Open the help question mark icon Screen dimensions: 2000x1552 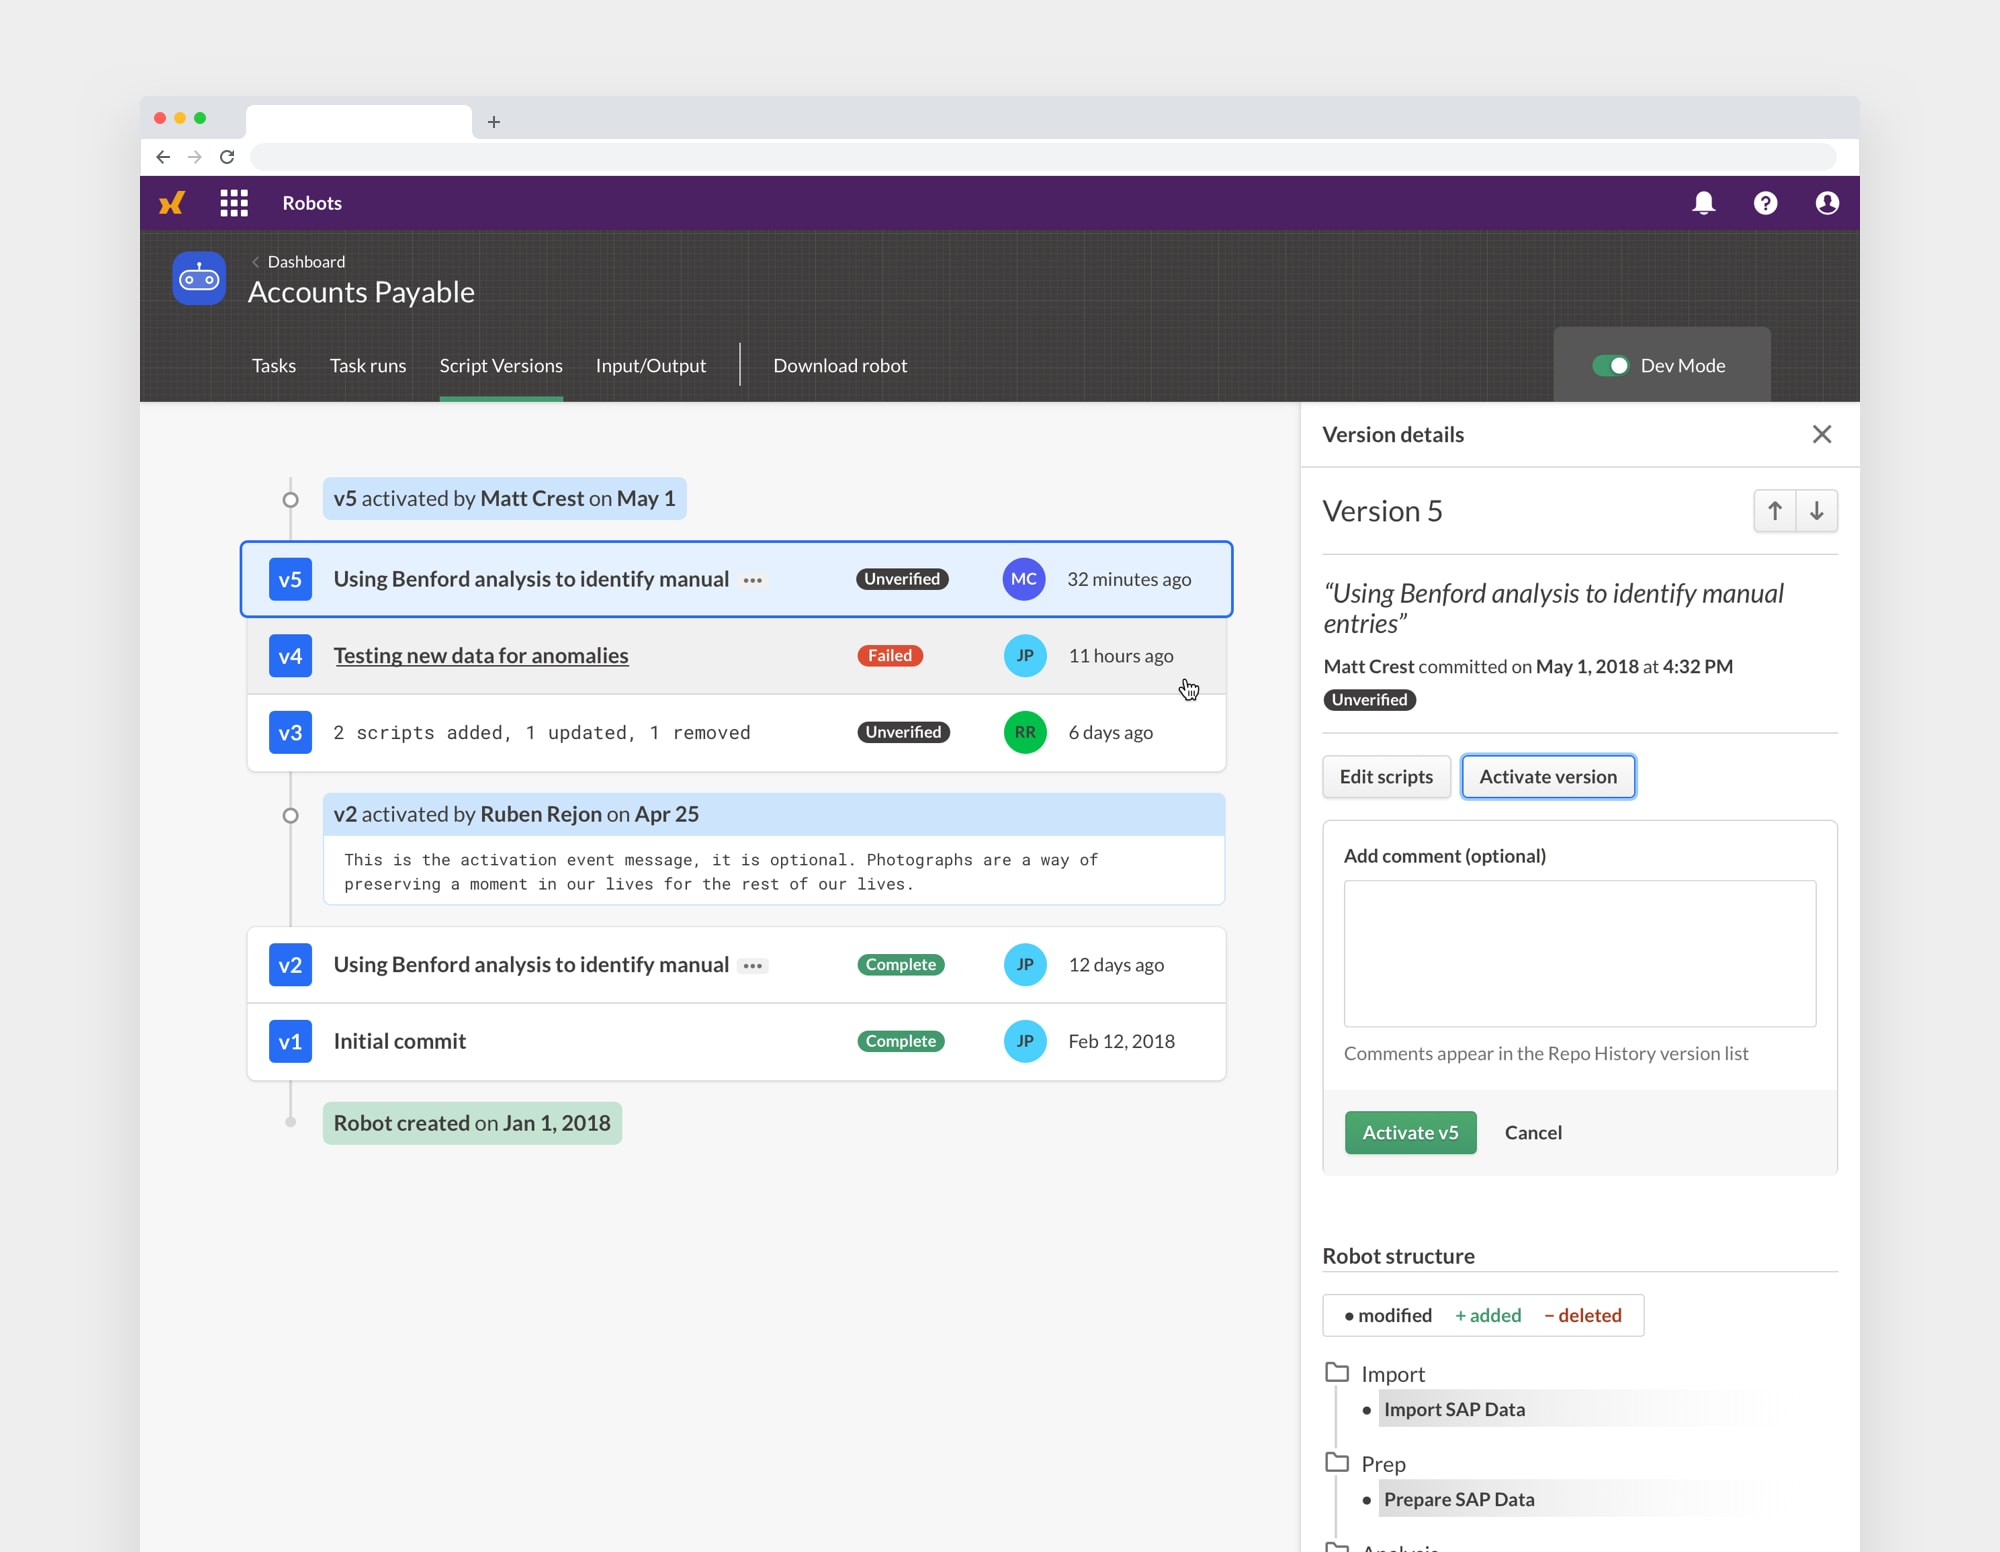1766,203
